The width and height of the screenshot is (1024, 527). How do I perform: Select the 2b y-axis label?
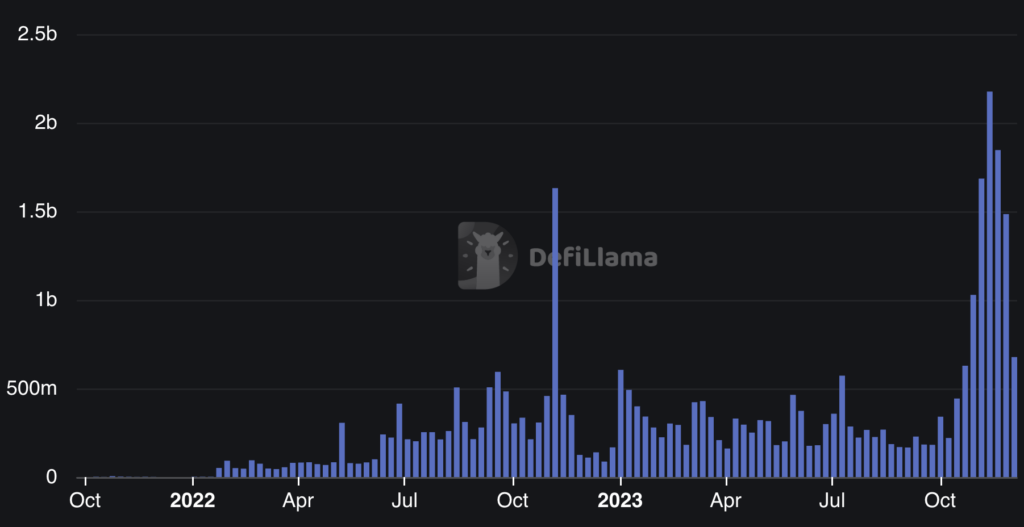pyautogui.click(x=46, y=123)
